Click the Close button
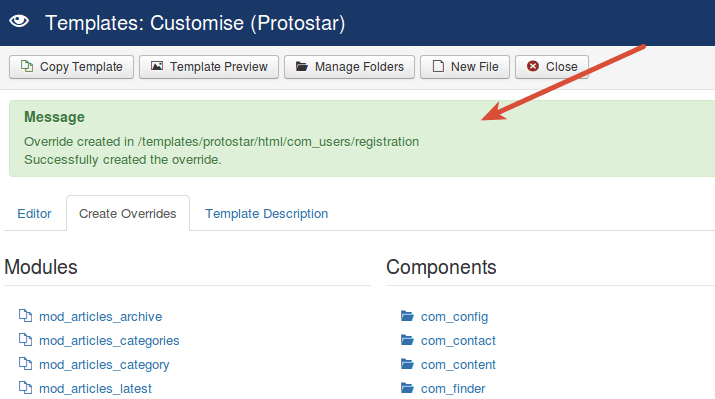This screenshot has height=399, width=715. pyautogui.click(x=552, y=67)
